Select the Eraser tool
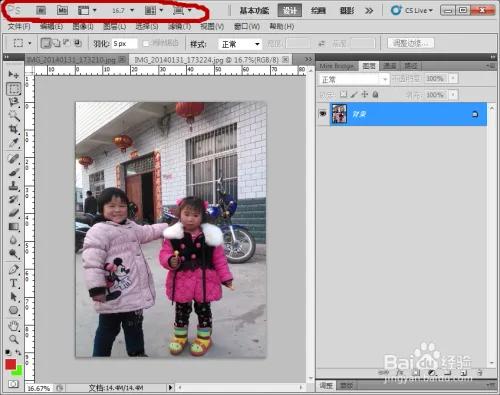 click(13, 213)
